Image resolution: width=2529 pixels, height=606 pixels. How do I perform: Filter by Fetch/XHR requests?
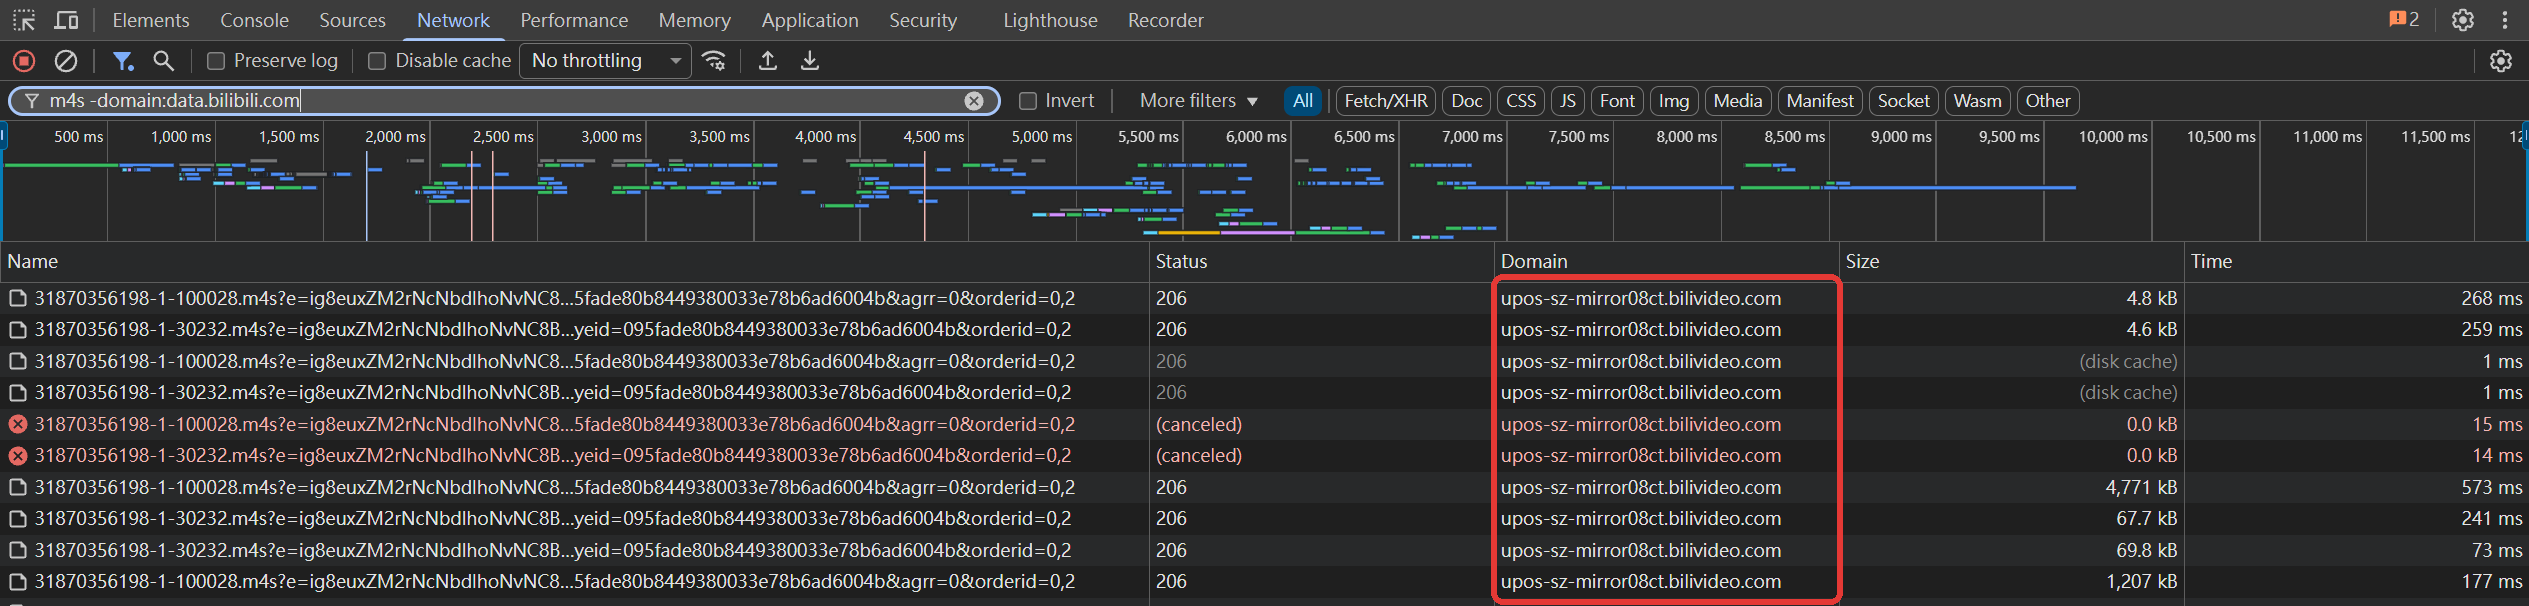tap(1386, 101)
